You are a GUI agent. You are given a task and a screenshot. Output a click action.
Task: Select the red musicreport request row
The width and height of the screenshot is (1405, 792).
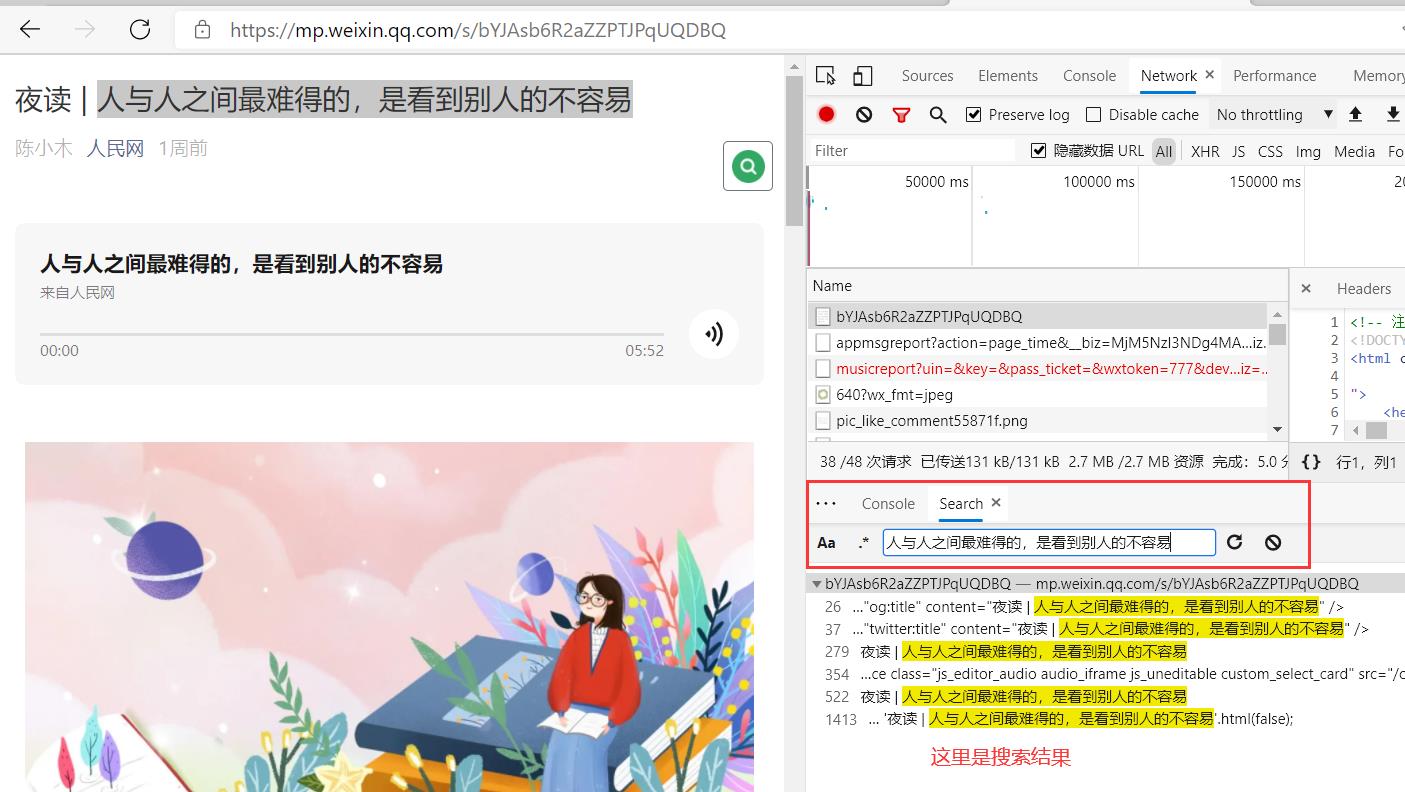click(1038, 368)
